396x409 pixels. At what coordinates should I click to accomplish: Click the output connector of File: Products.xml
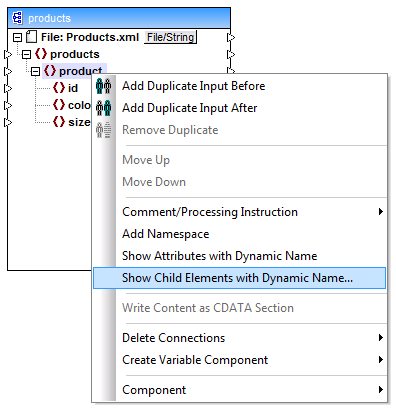click(231, 37)
